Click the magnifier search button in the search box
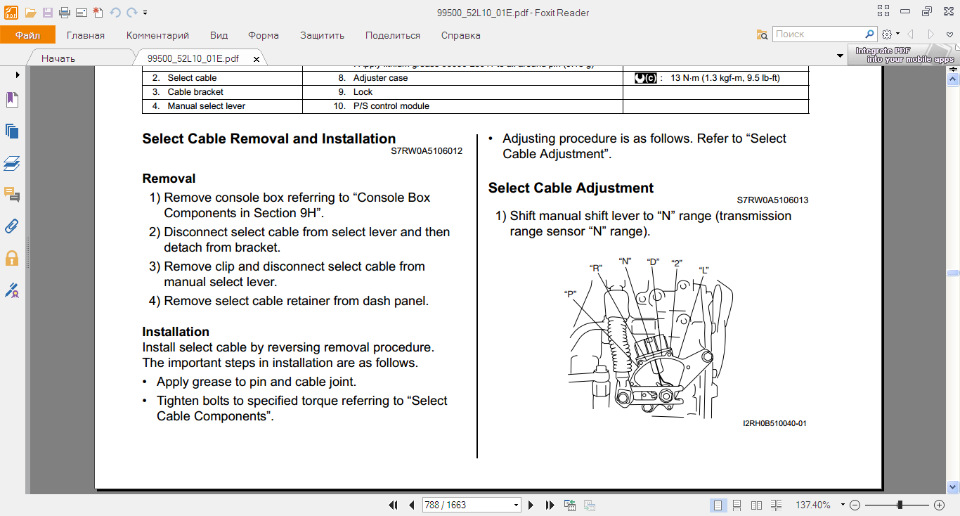The image size is (960, 516). pos(869,34)
